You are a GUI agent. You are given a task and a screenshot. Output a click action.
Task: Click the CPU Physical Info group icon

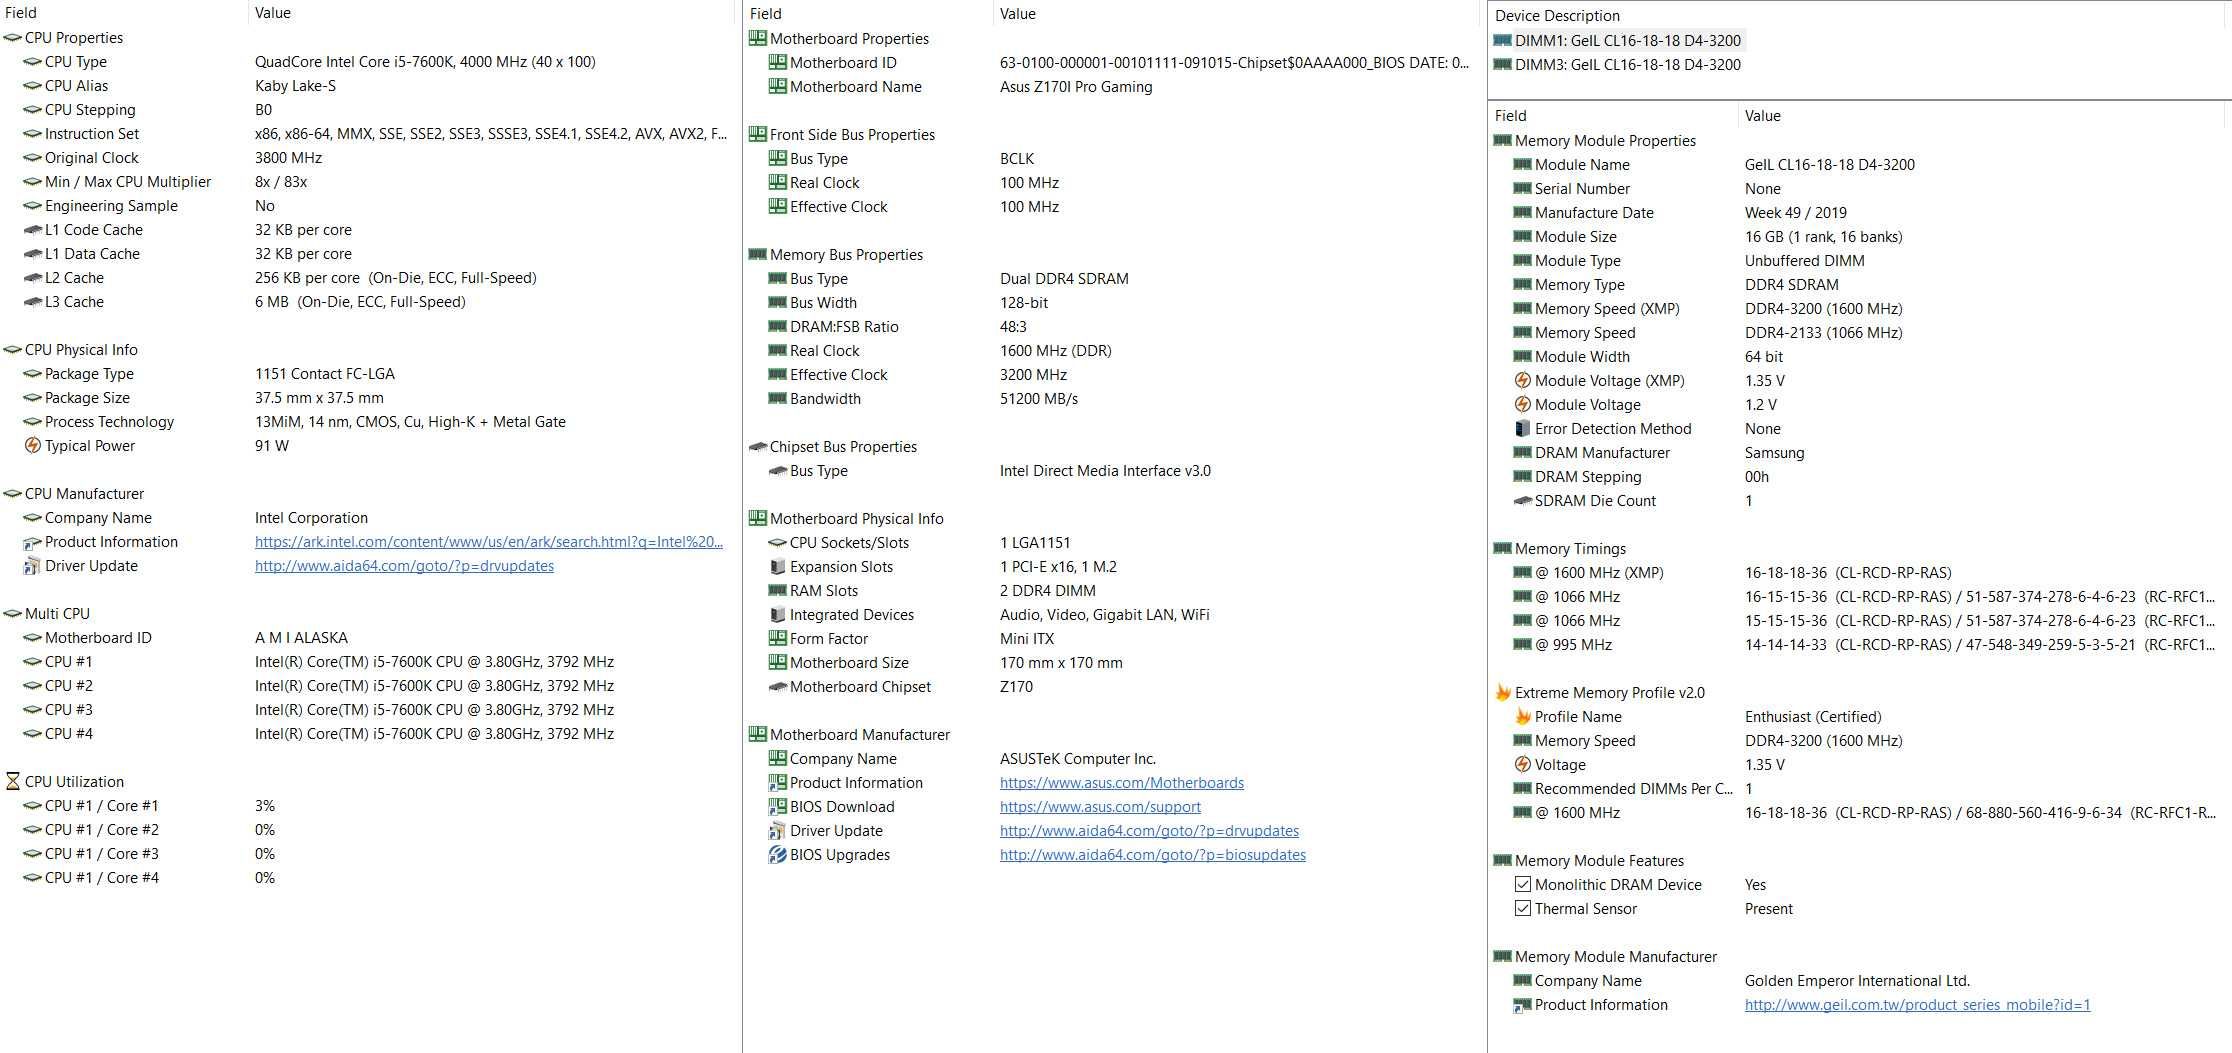[12, 350]
